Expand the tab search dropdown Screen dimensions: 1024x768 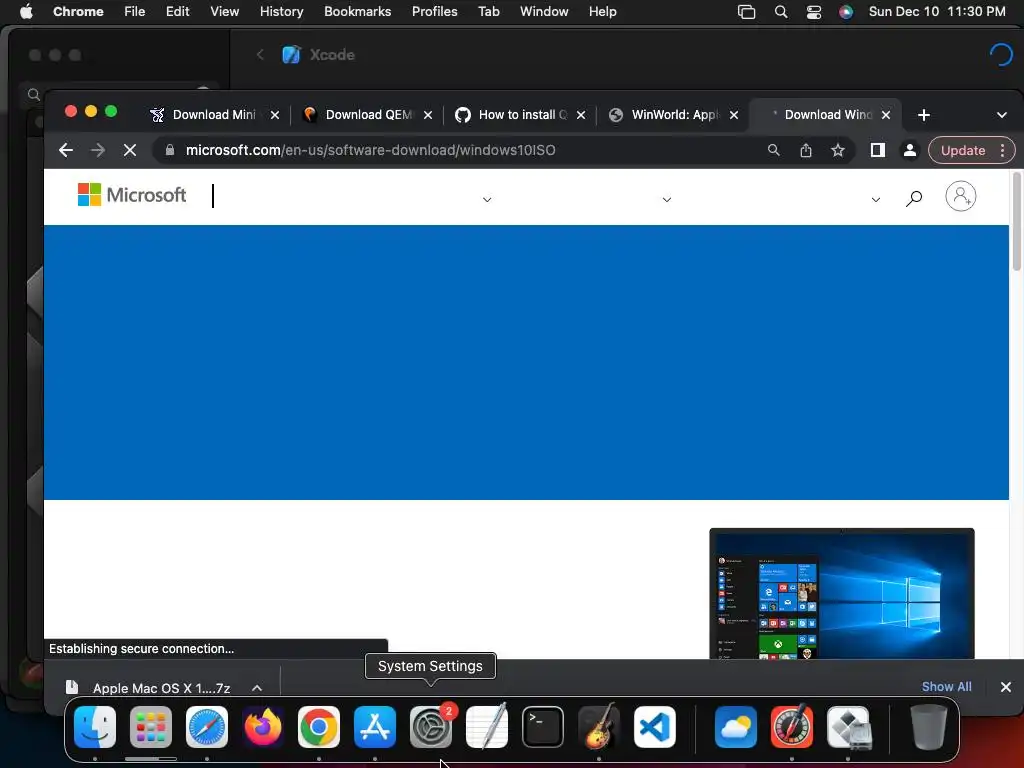[1002, 116]
